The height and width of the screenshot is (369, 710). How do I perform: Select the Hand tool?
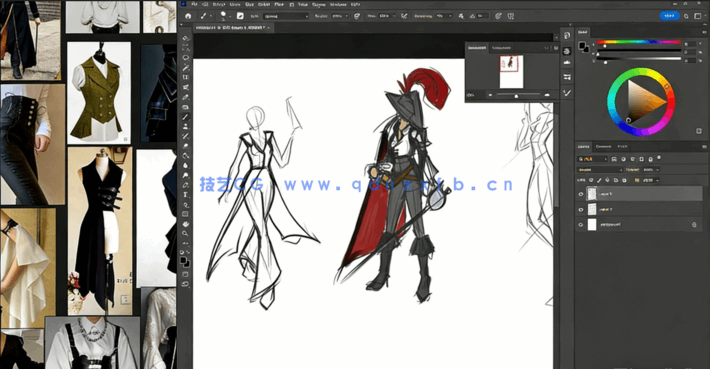[186, 224]
